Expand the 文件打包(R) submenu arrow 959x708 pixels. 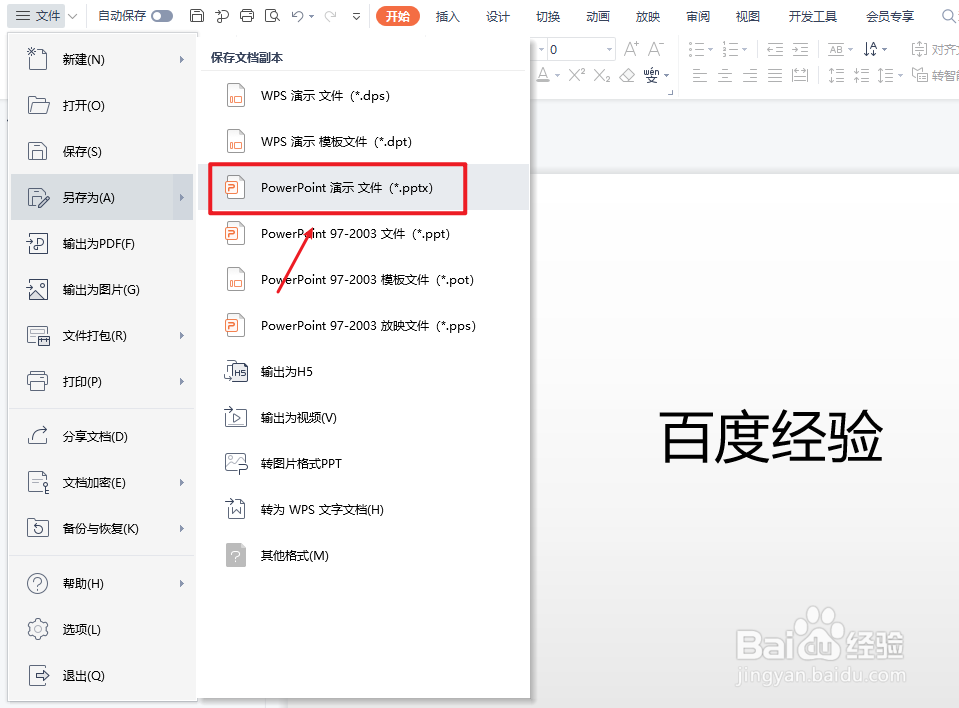pos(182,336)
